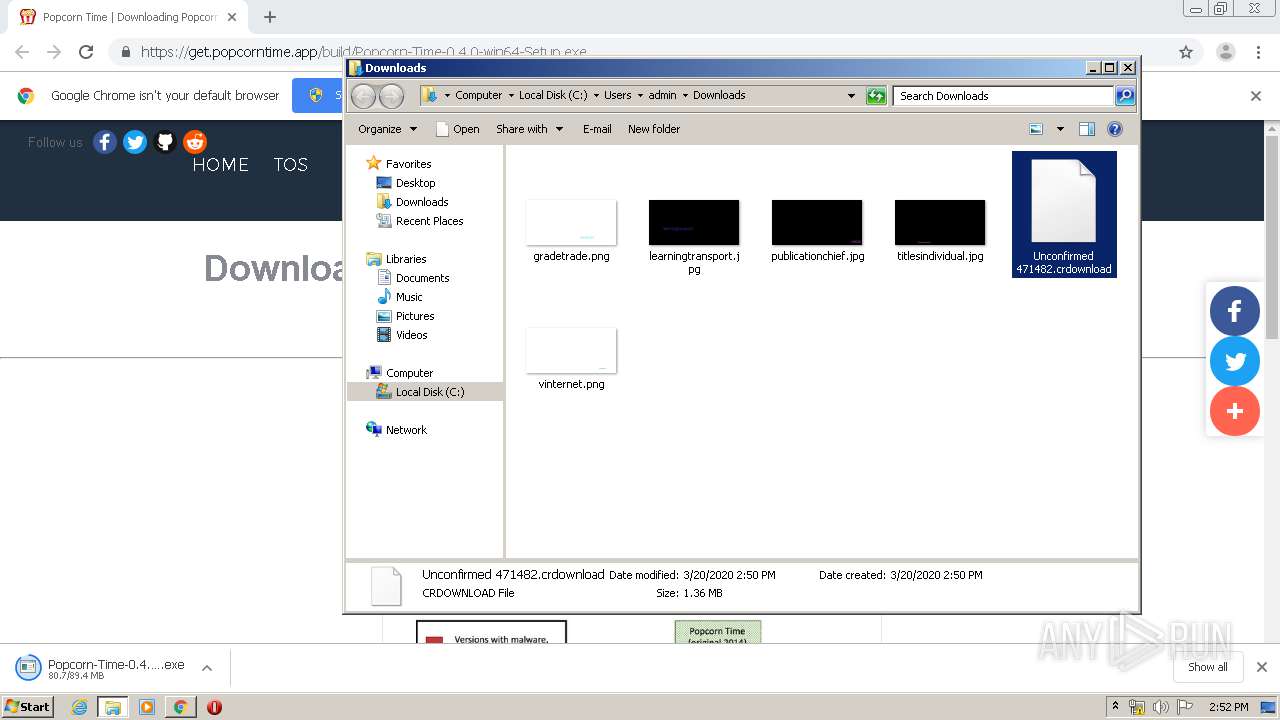
Task: Open HOME in the website nav
Action: [220, 165]
